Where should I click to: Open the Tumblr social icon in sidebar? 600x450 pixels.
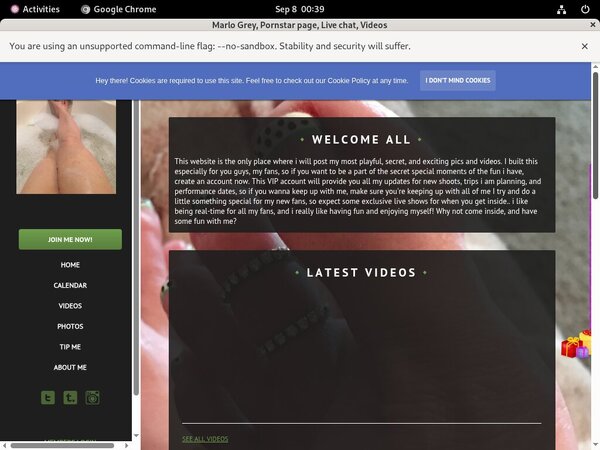[70, 397]
